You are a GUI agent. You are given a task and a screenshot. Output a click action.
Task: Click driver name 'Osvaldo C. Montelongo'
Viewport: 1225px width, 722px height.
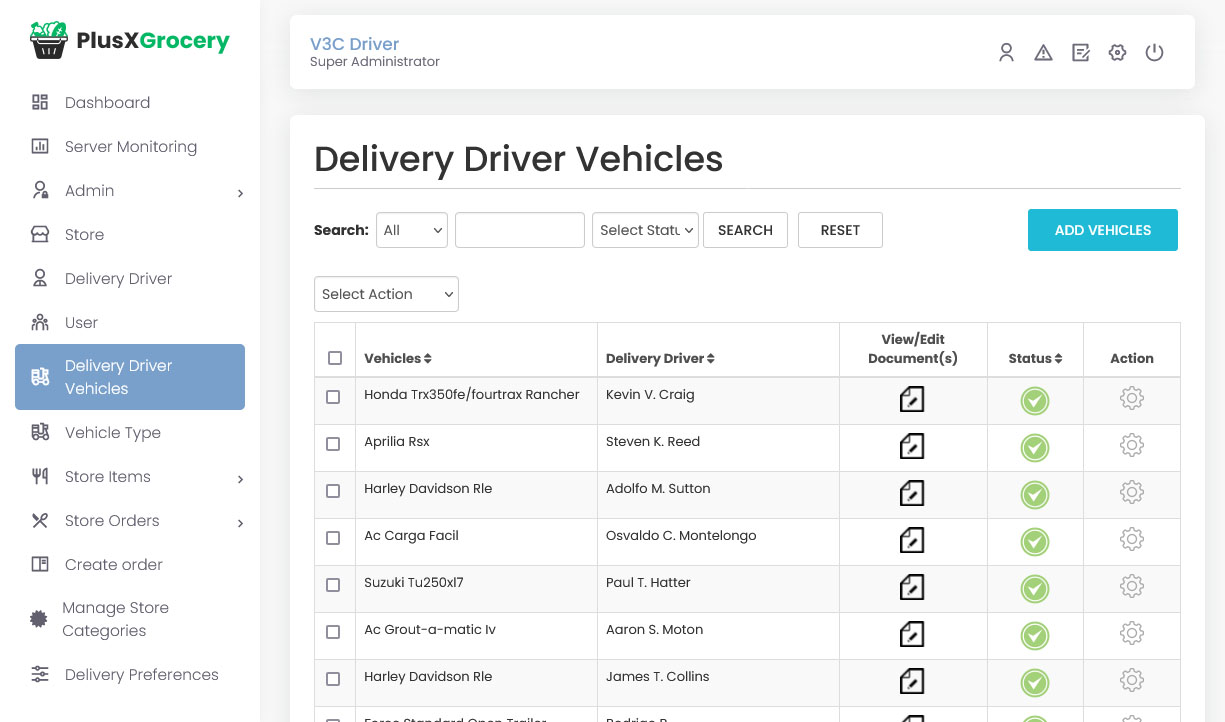pos(681,535)
